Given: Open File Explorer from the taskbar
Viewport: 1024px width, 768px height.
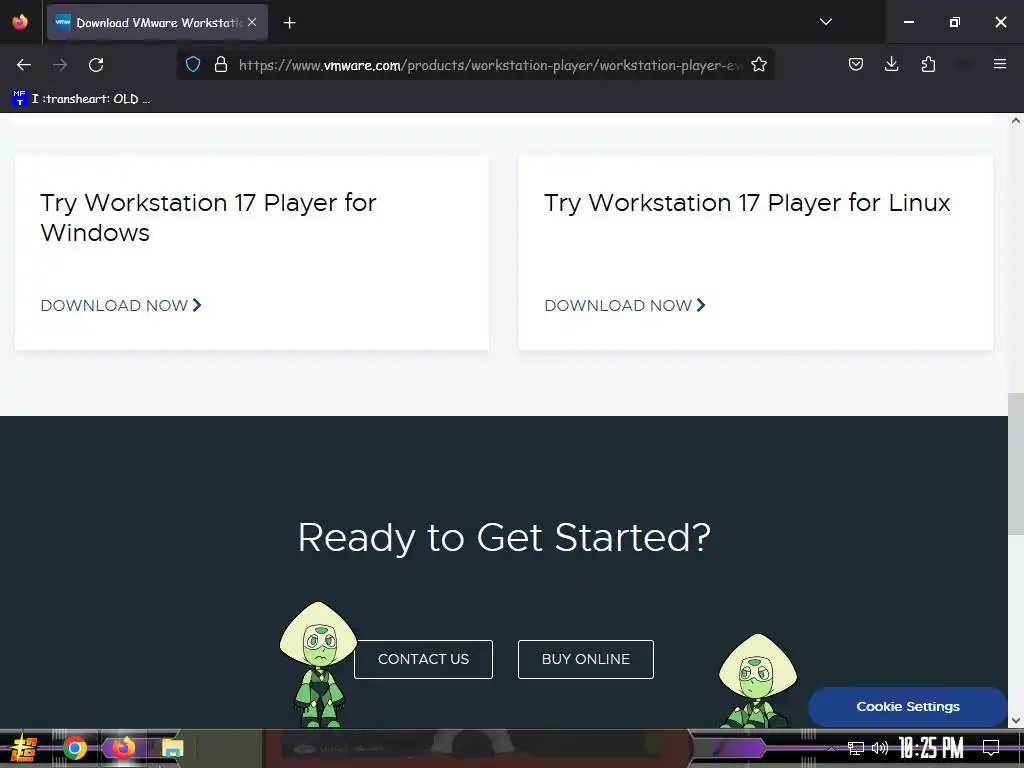Looking at the screenshot, I should tap(172, 748).
